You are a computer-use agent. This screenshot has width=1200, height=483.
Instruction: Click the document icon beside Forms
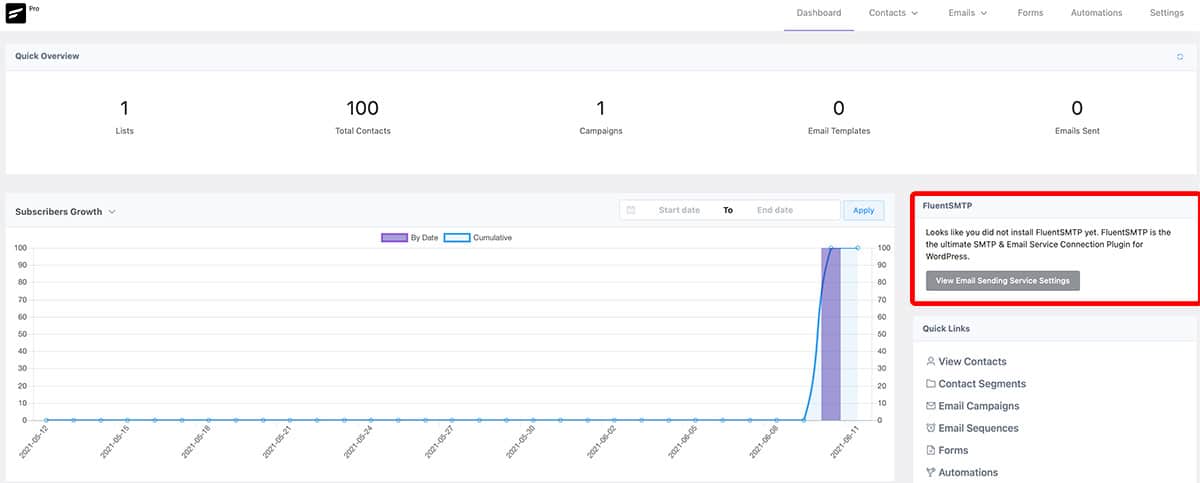(931, 450)
